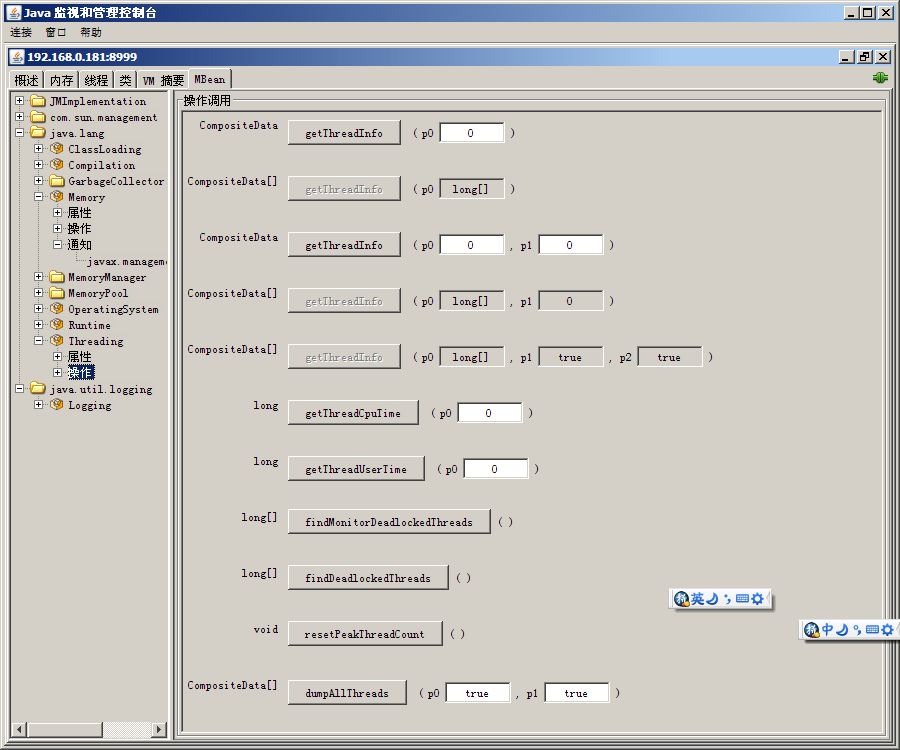This screenshot has width=900, height=750.
Task: Open the 连接 menu
Action: point(21,32)
